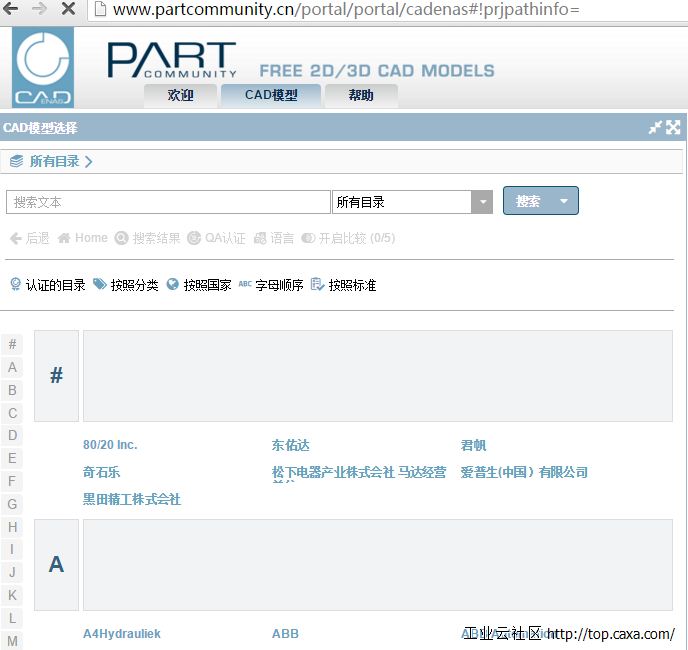Screen dimensions: 688x650
Task: Open the ABB catalog
Action: (285, 634)
